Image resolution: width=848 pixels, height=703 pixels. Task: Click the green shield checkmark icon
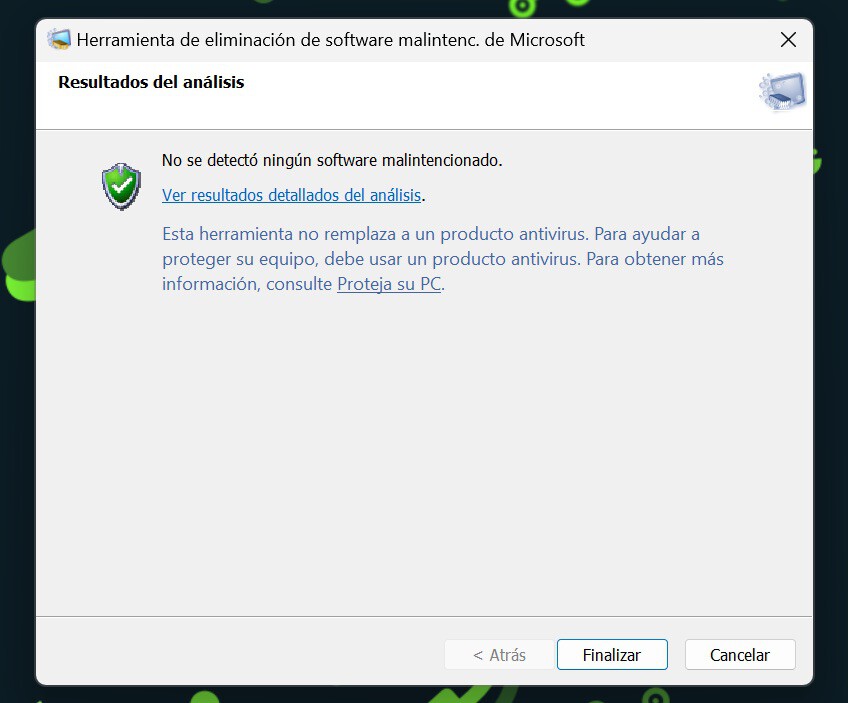point(121,187)
